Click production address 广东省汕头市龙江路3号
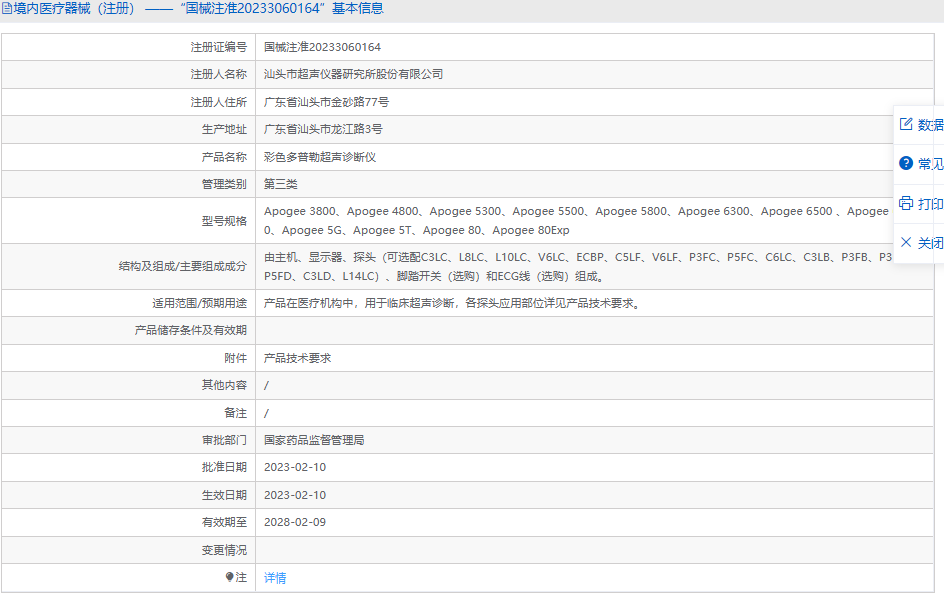Screen dimensions: 944x597 point(323,129)
